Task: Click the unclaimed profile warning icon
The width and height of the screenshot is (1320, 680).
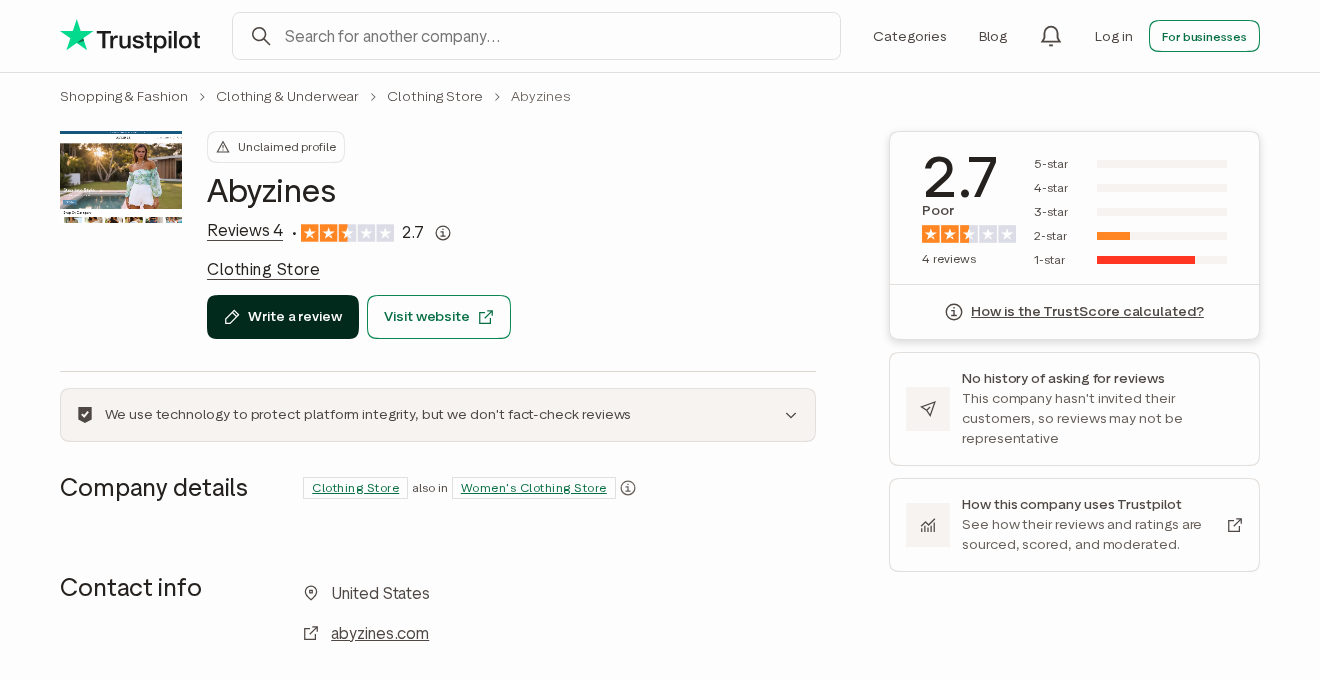Action: click(x=223, y=147)
